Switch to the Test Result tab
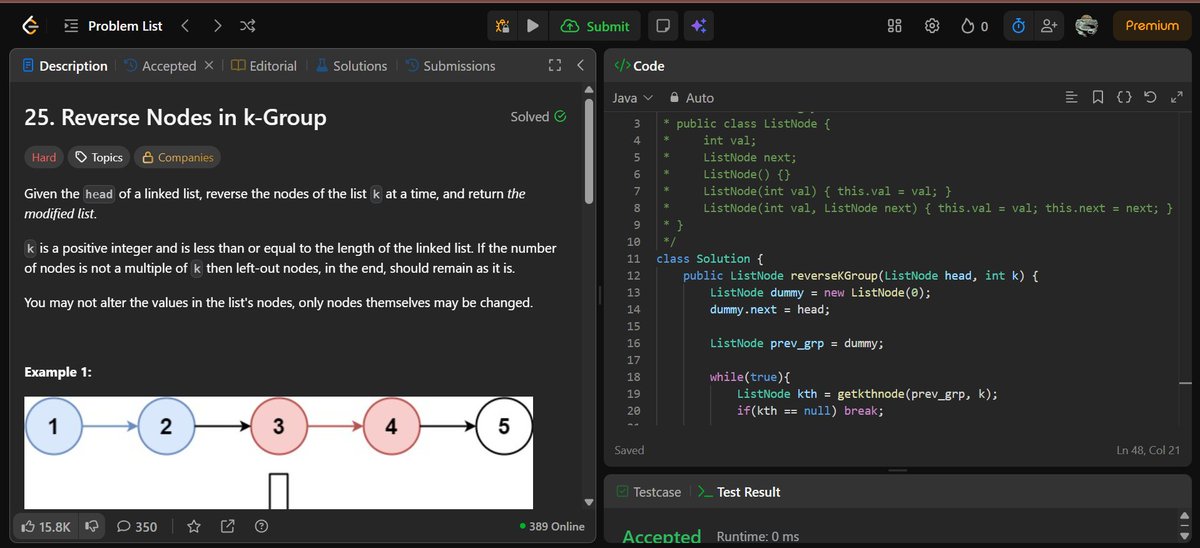 pos(739,492)
